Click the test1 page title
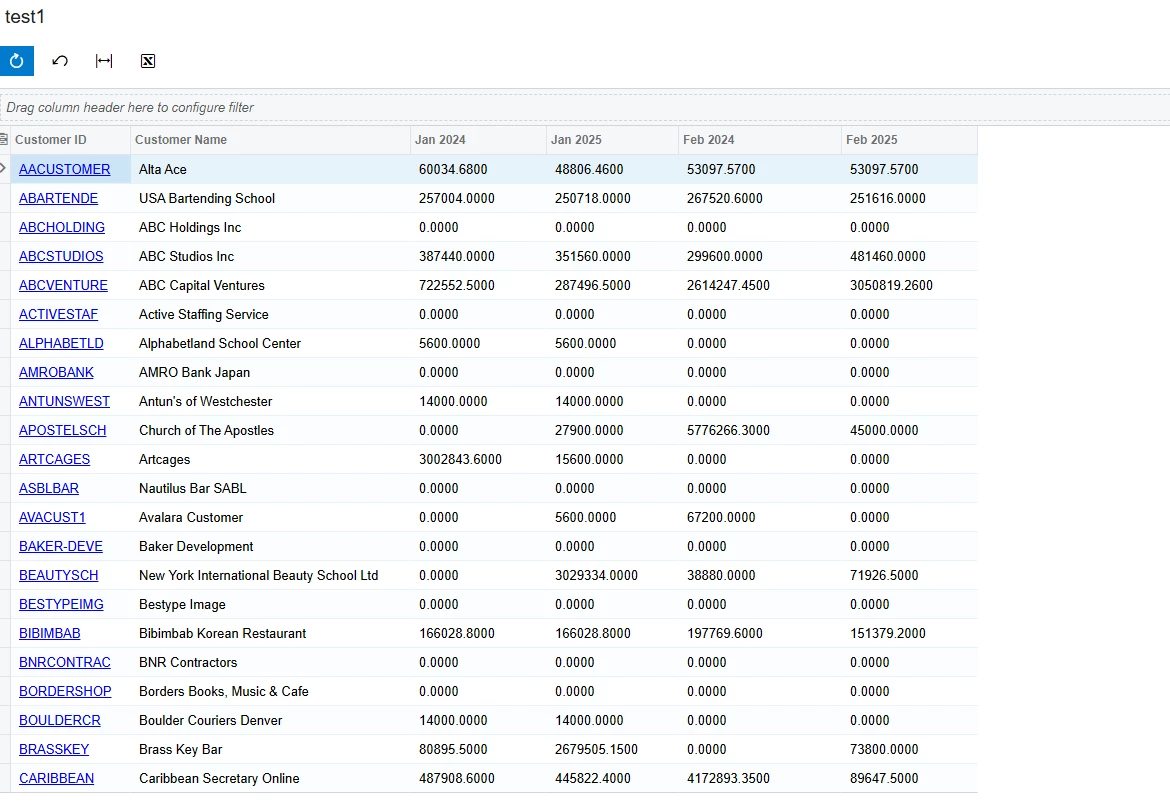The height and width of the screenshot is (808, 1170). point(25,16)
